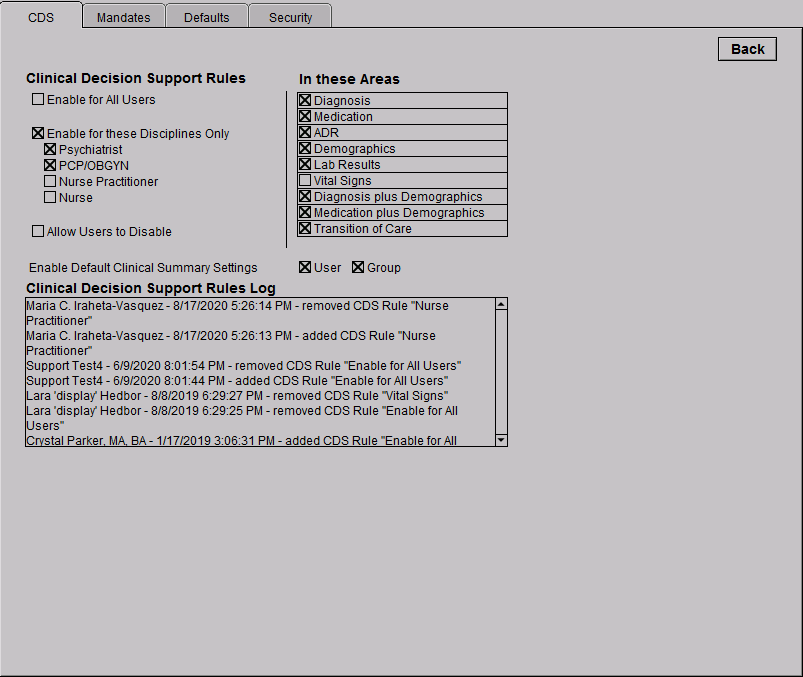Check the Vital Signs area
The height and width of the screenshot is (677, 803).
tap(306, 181)
